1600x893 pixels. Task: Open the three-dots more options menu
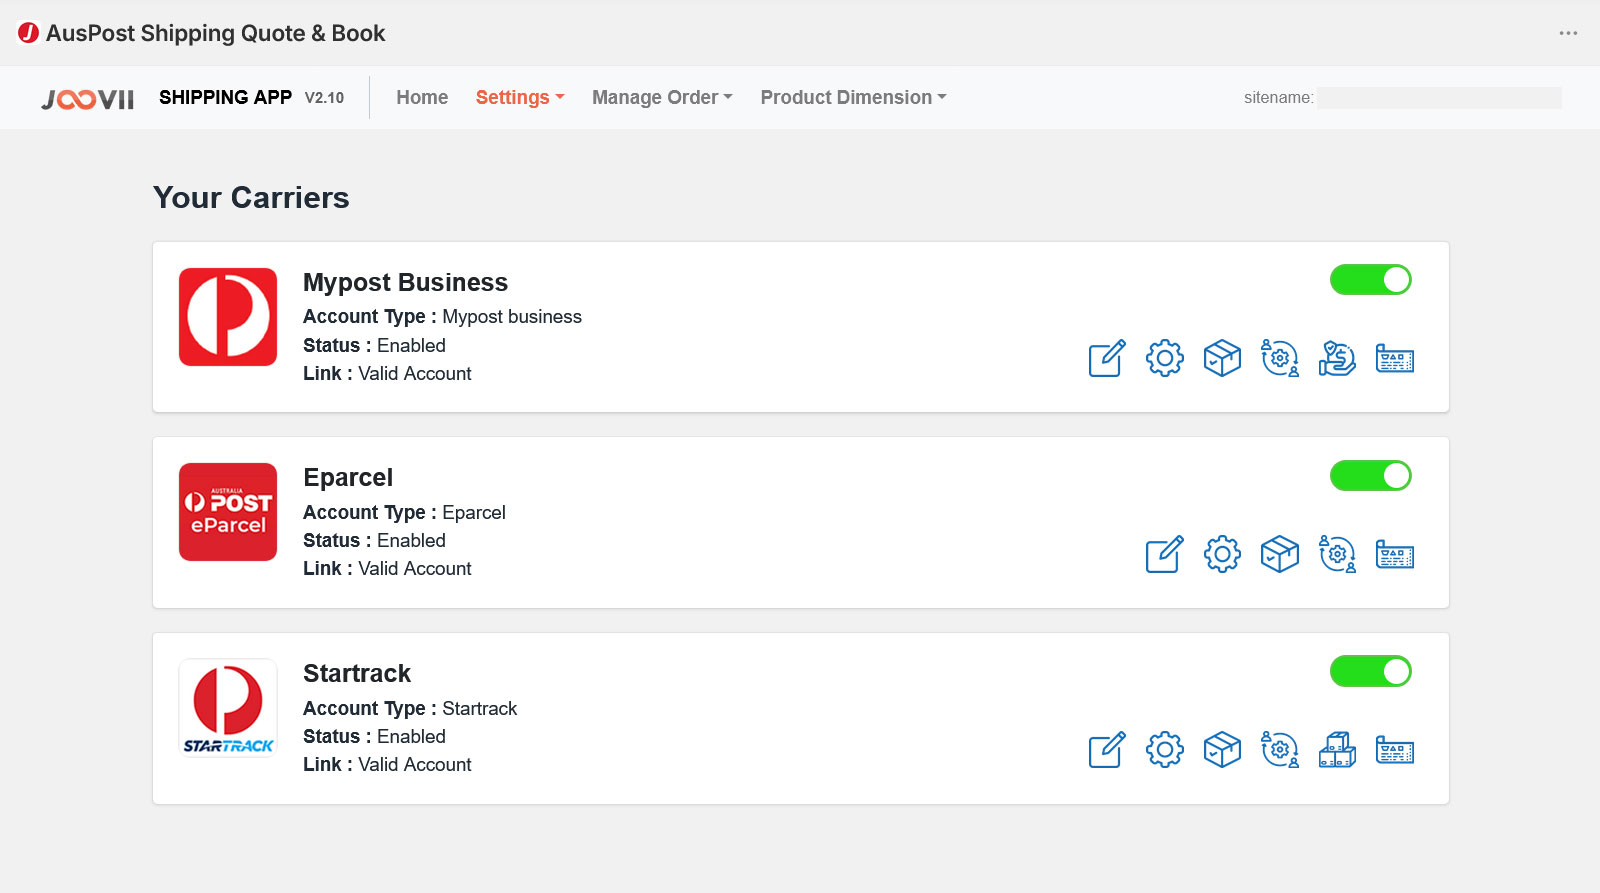click(1568, 33)
